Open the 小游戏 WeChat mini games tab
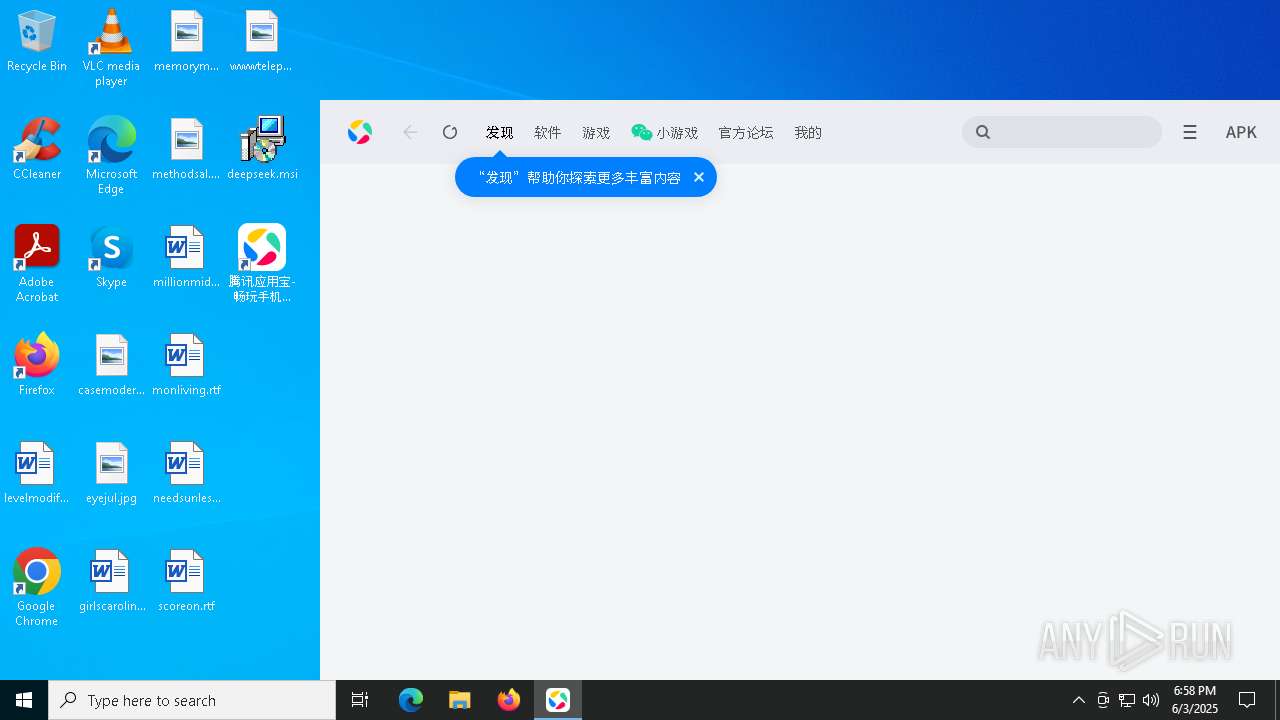The width and height of the screenshot is (1280, 720). click(x=665, y=132)
